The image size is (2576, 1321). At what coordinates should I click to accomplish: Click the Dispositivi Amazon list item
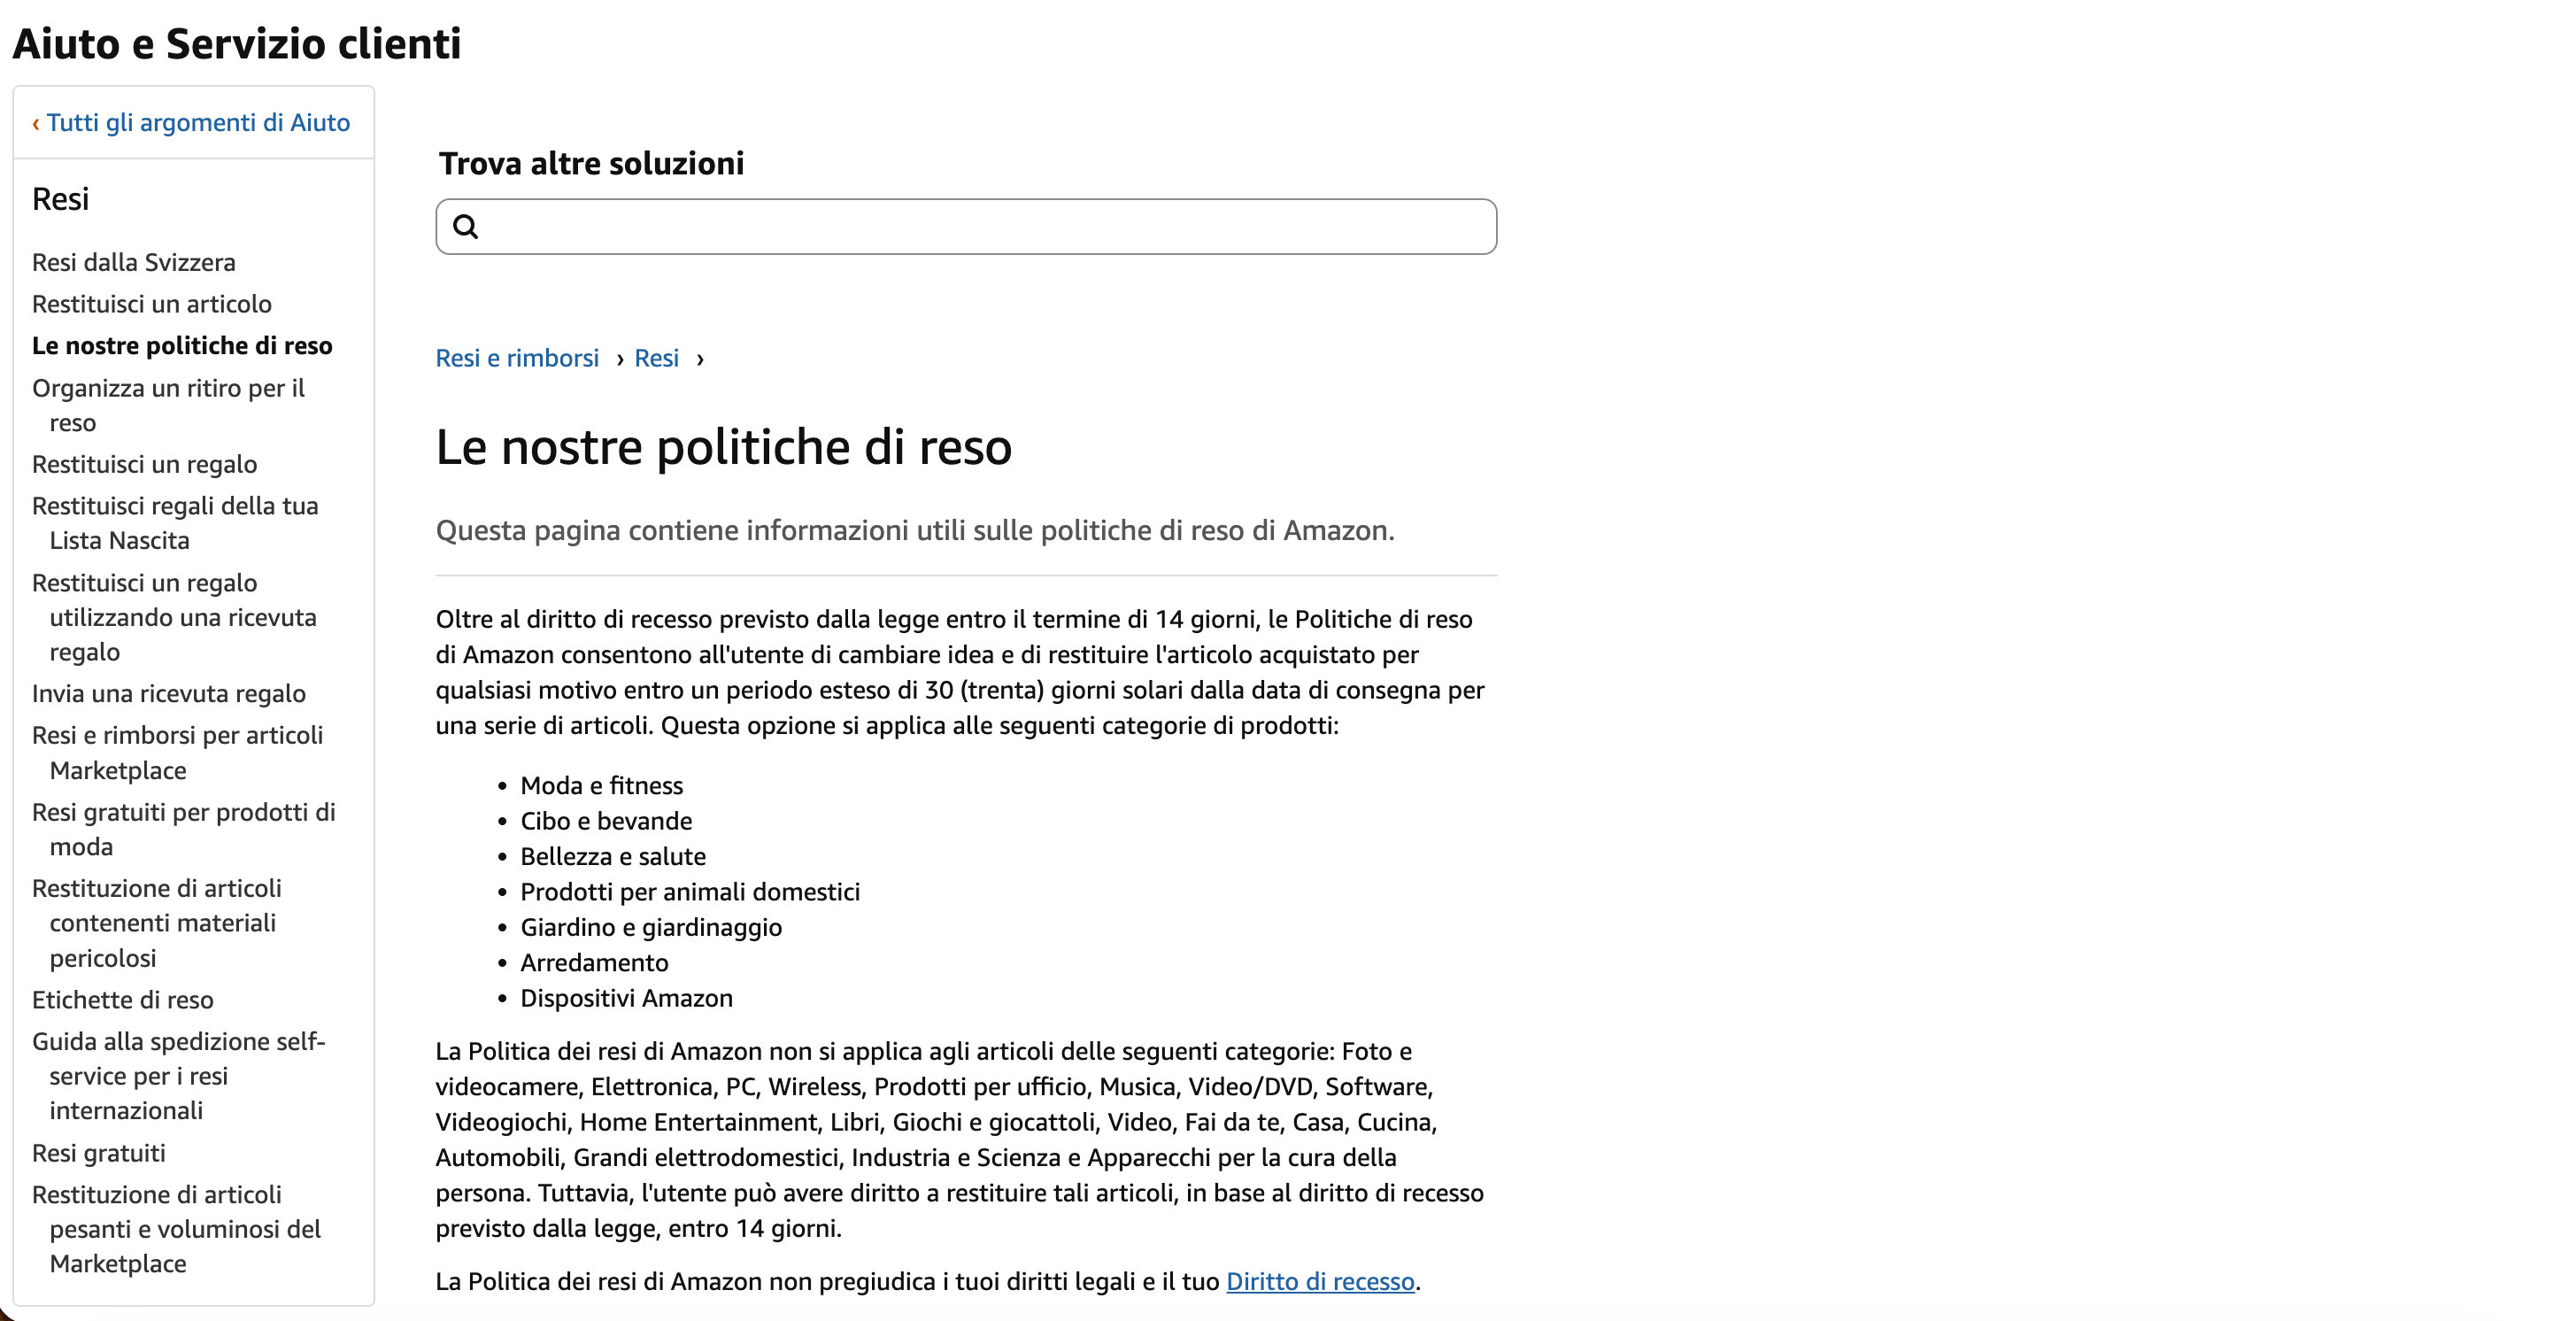(626, 998)
